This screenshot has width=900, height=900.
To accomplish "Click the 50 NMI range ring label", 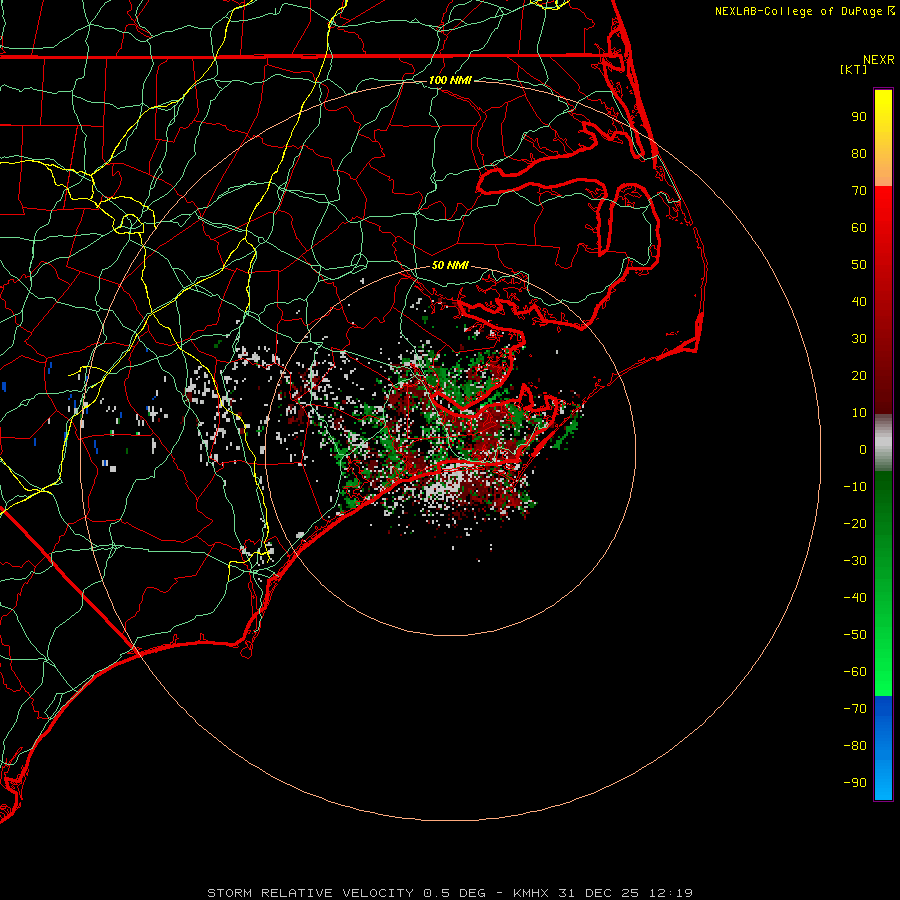I will coord(450,265).
